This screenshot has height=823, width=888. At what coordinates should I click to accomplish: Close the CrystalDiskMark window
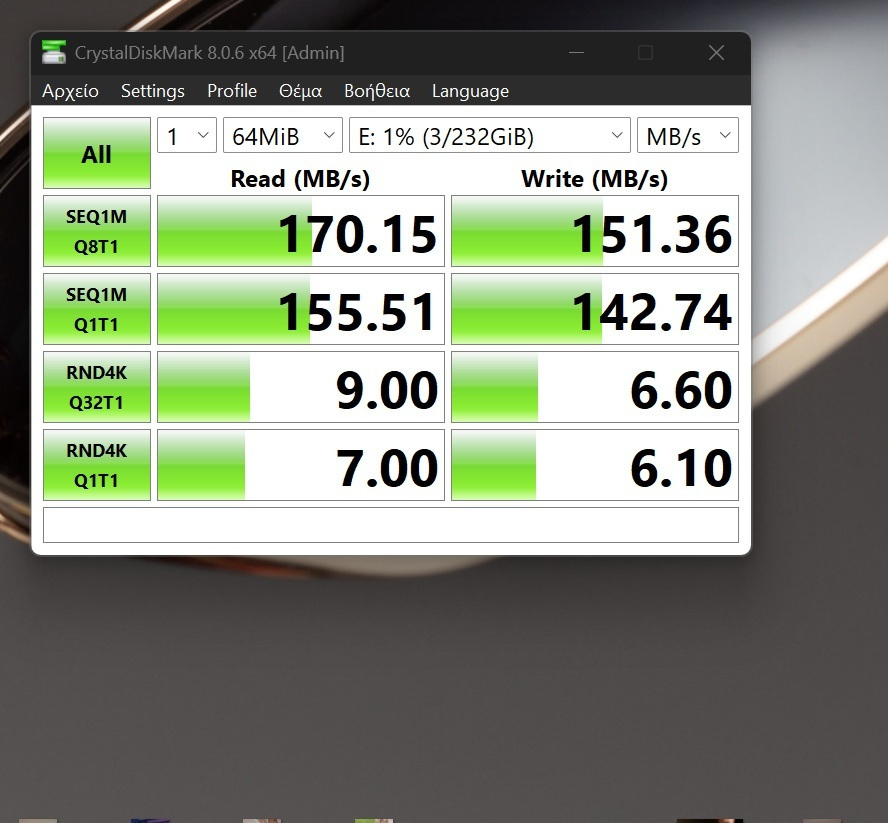point(716,53)
